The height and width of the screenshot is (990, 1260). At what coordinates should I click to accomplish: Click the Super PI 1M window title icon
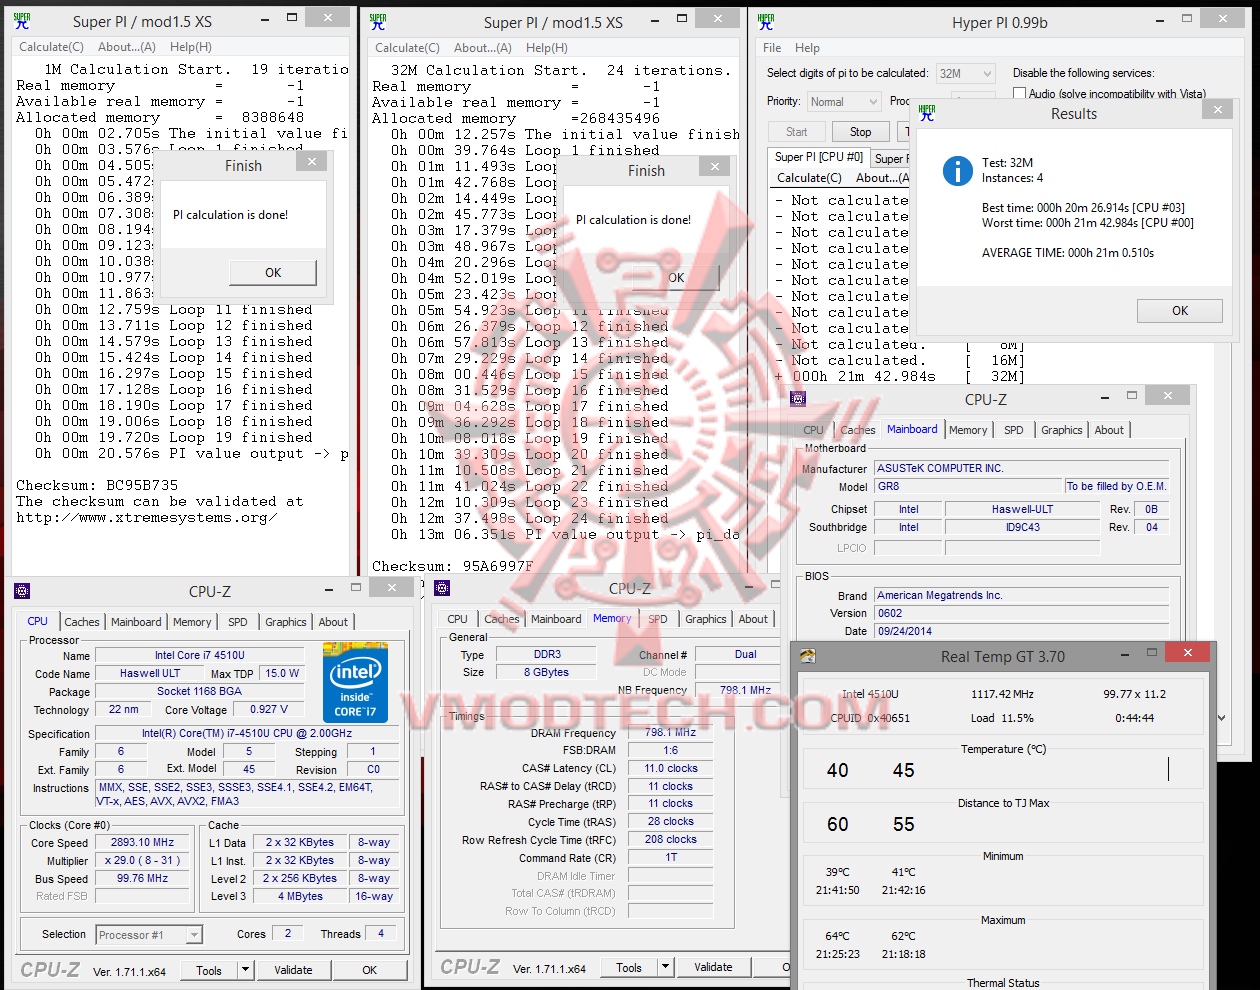22,20
